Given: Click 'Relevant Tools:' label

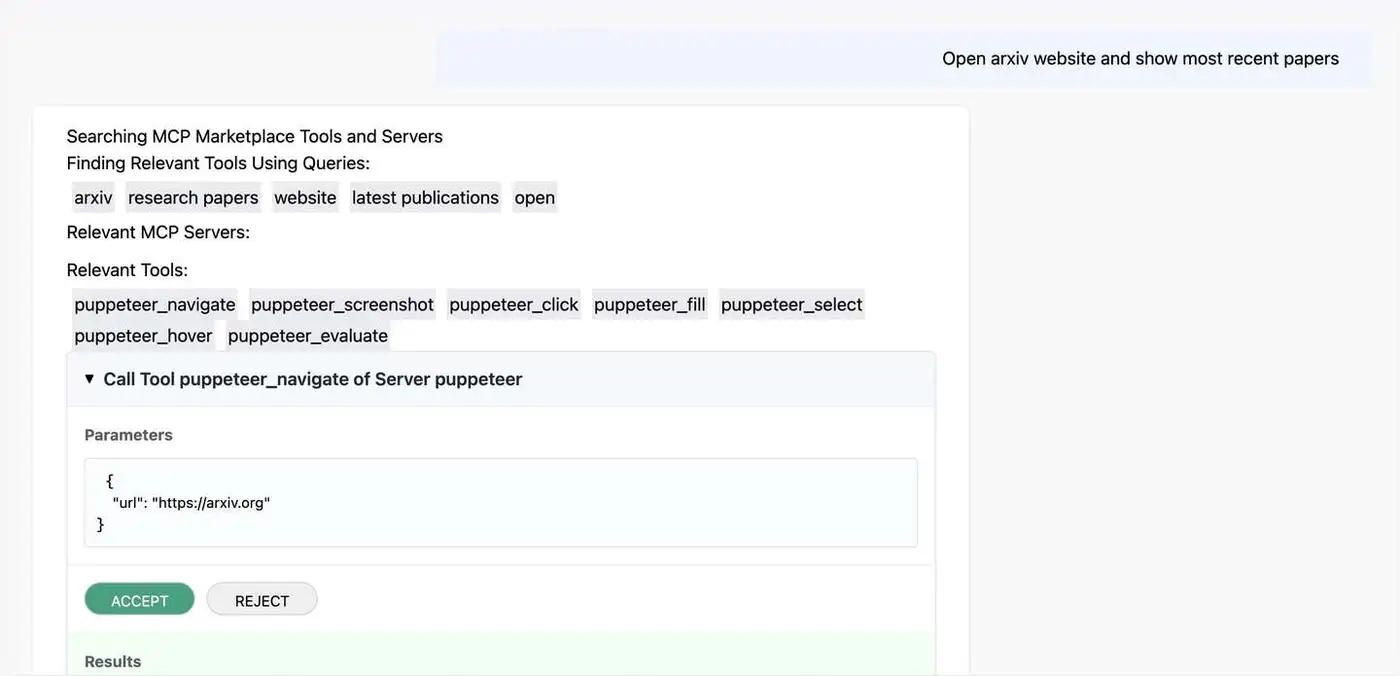Looking at the screenshot, I should [127, 270].
